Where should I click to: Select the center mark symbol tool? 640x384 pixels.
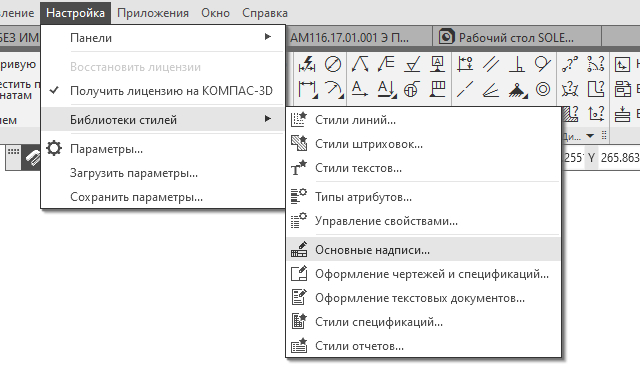point(412,89)
